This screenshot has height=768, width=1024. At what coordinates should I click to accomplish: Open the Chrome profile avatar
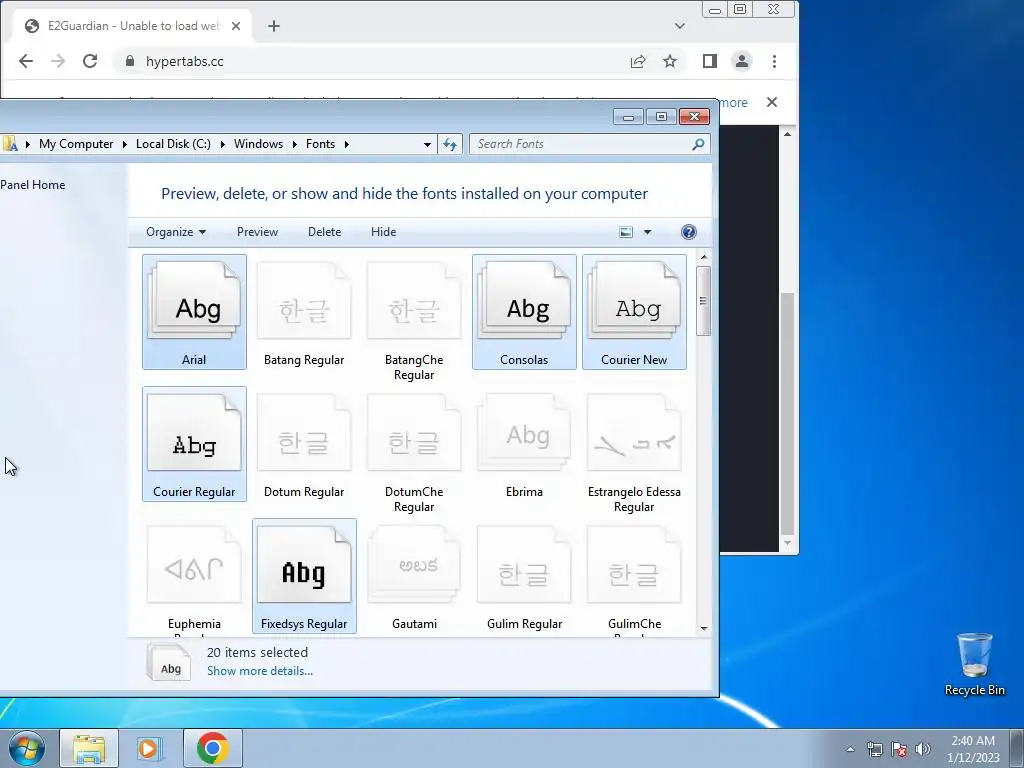(742, 61)
